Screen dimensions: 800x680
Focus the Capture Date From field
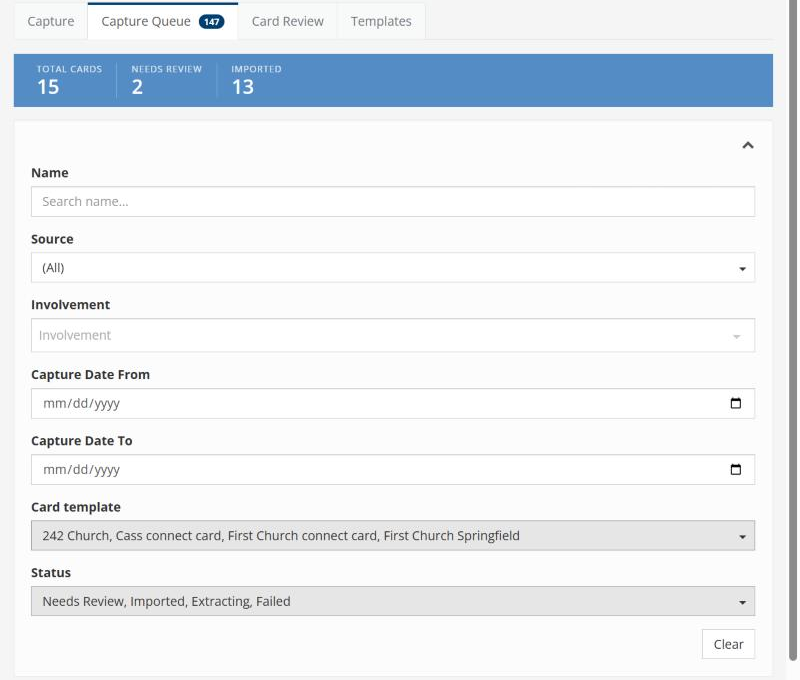pos(393,404)
